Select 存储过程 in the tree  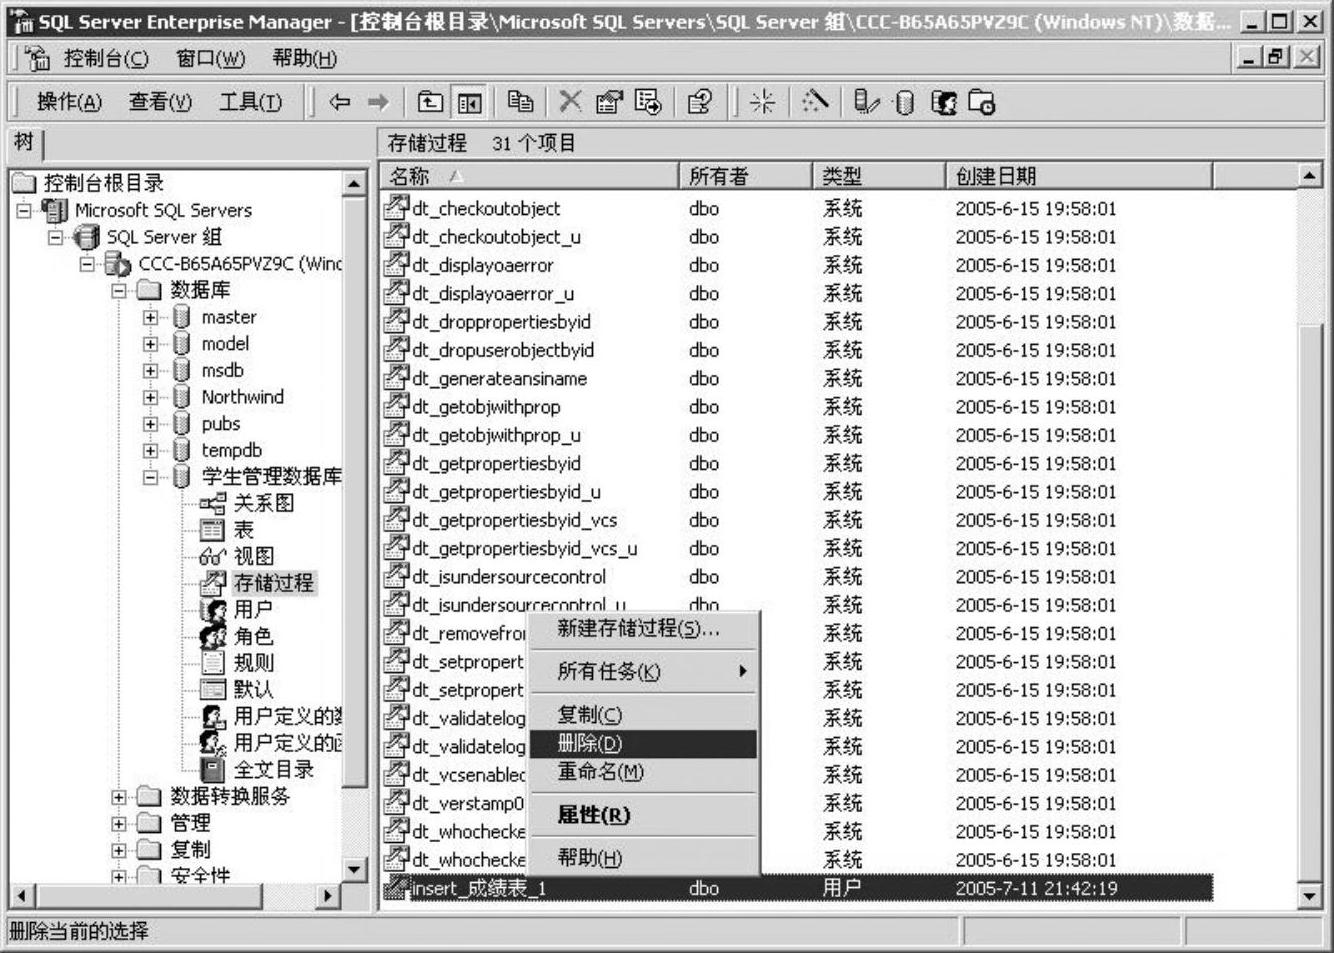273,583
